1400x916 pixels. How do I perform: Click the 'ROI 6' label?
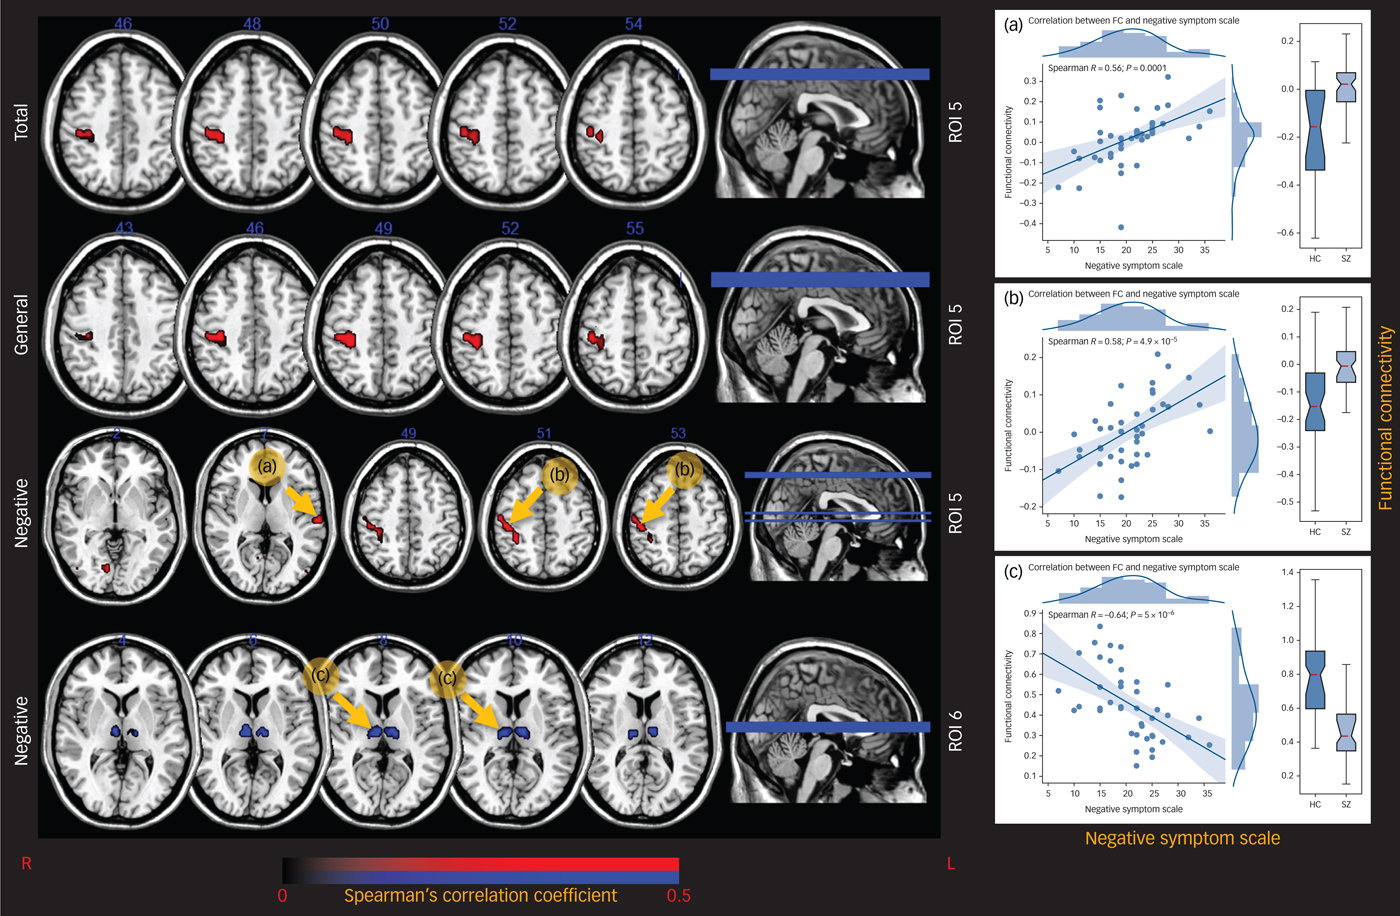click(955, 730)
